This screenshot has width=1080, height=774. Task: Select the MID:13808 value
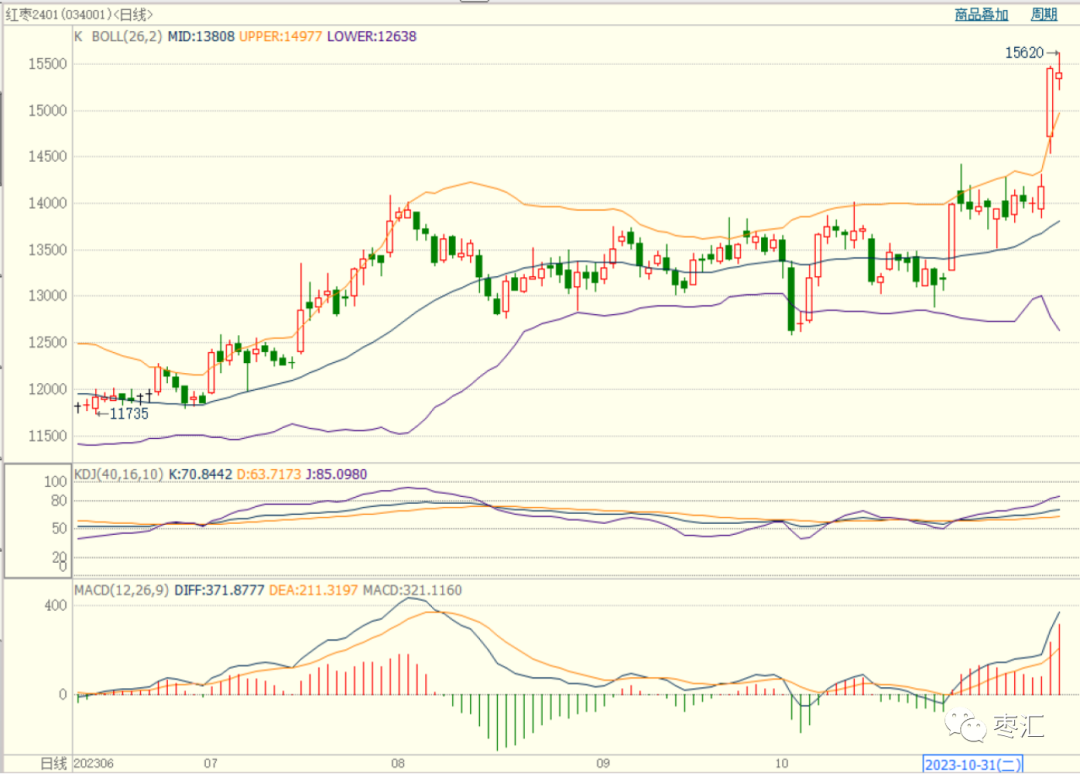[201, 36]
